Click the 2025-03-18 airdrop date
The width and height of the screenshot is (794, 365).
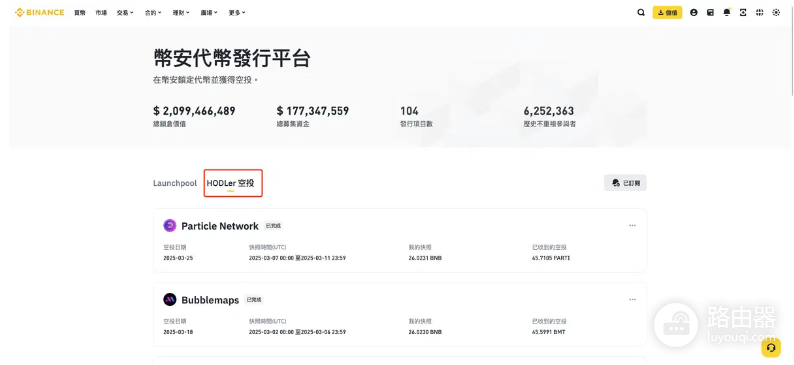coord(178,332)
